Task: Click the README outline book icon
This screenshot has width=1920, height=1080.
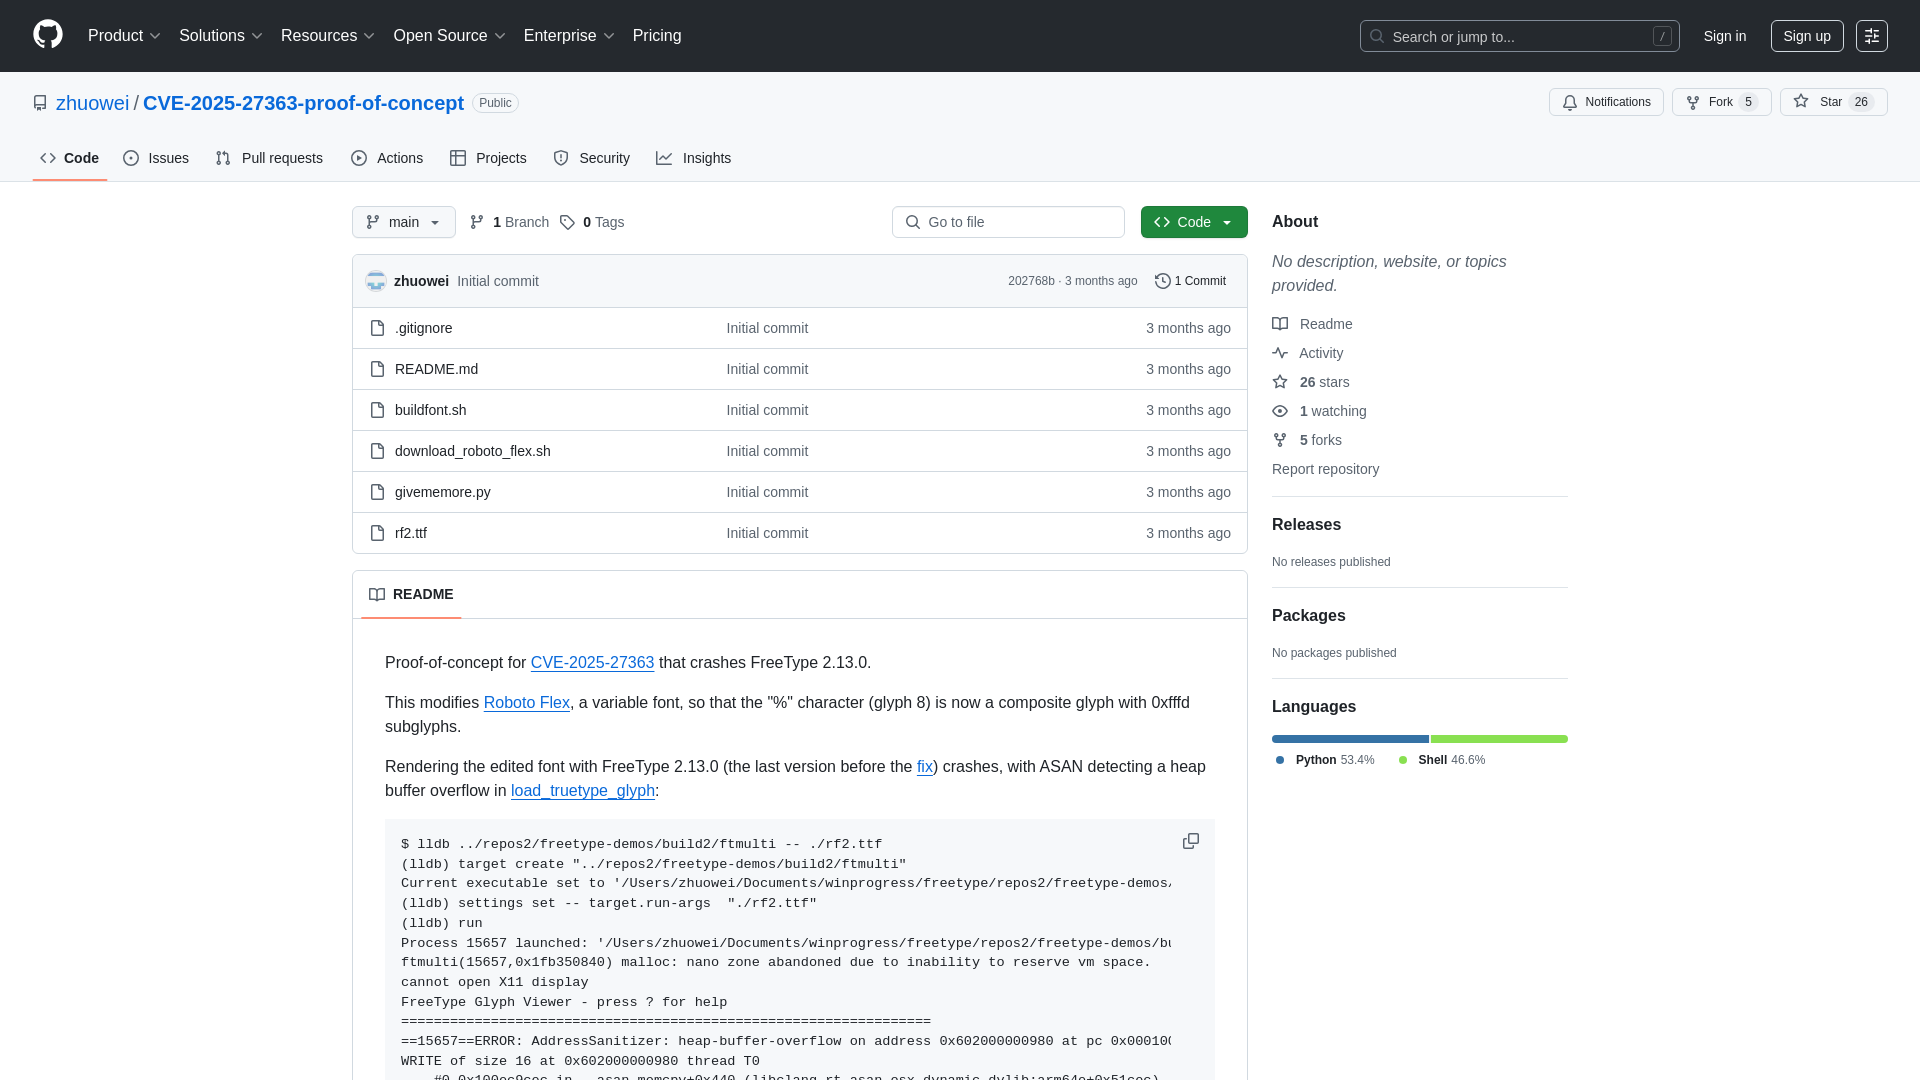Action: point(377,594)
